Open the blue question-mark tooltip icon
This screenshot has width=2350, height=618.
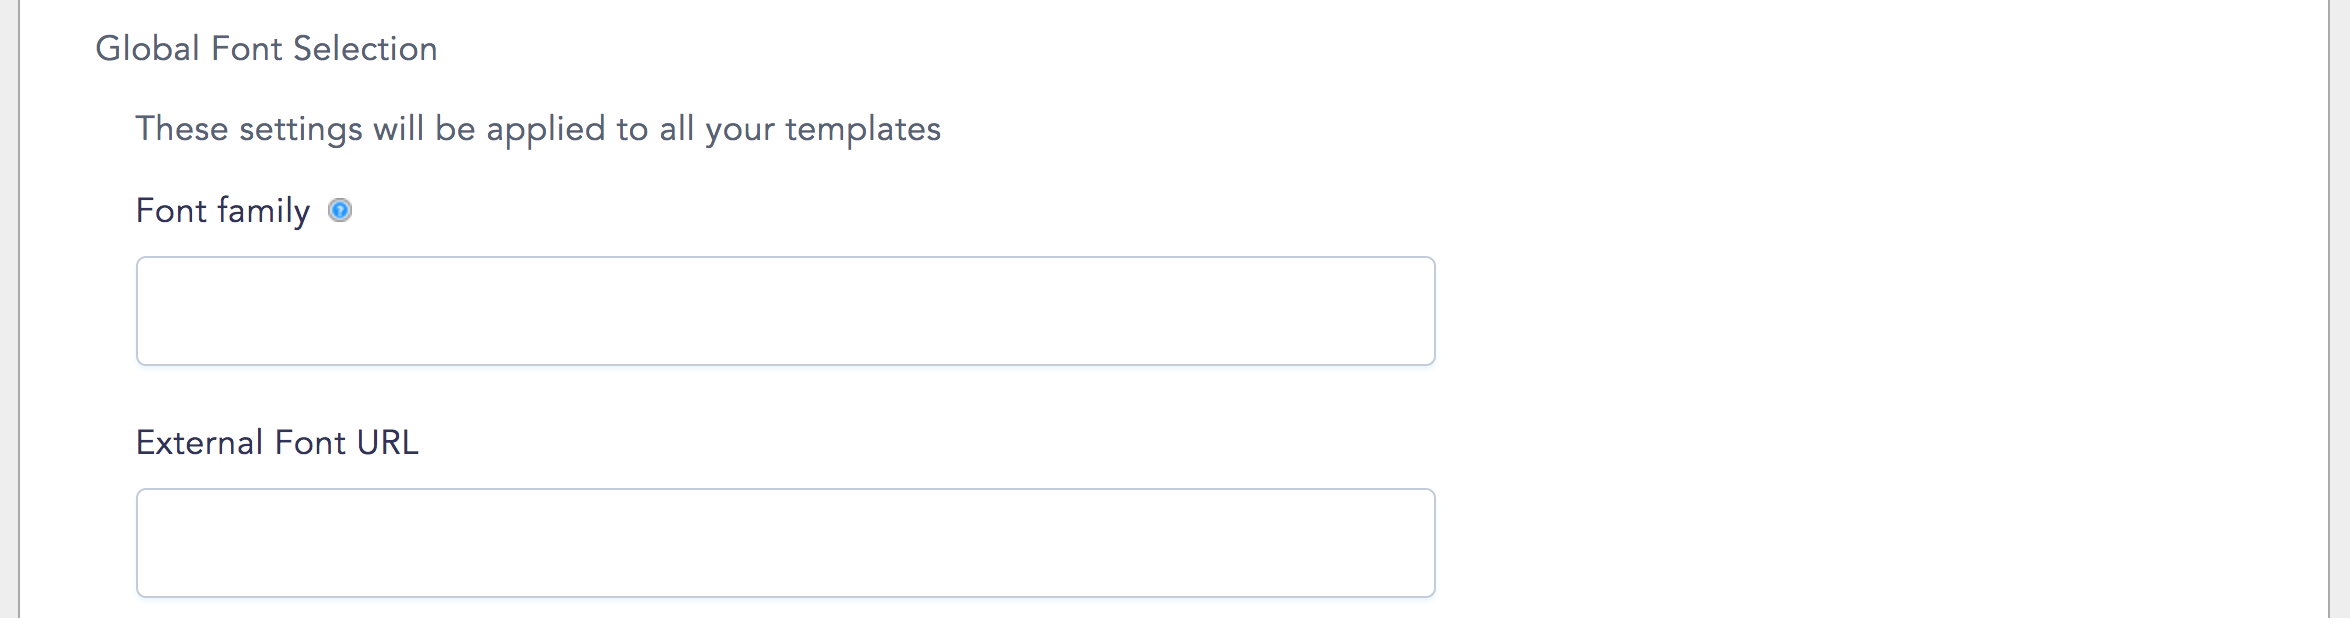[340, 210]
